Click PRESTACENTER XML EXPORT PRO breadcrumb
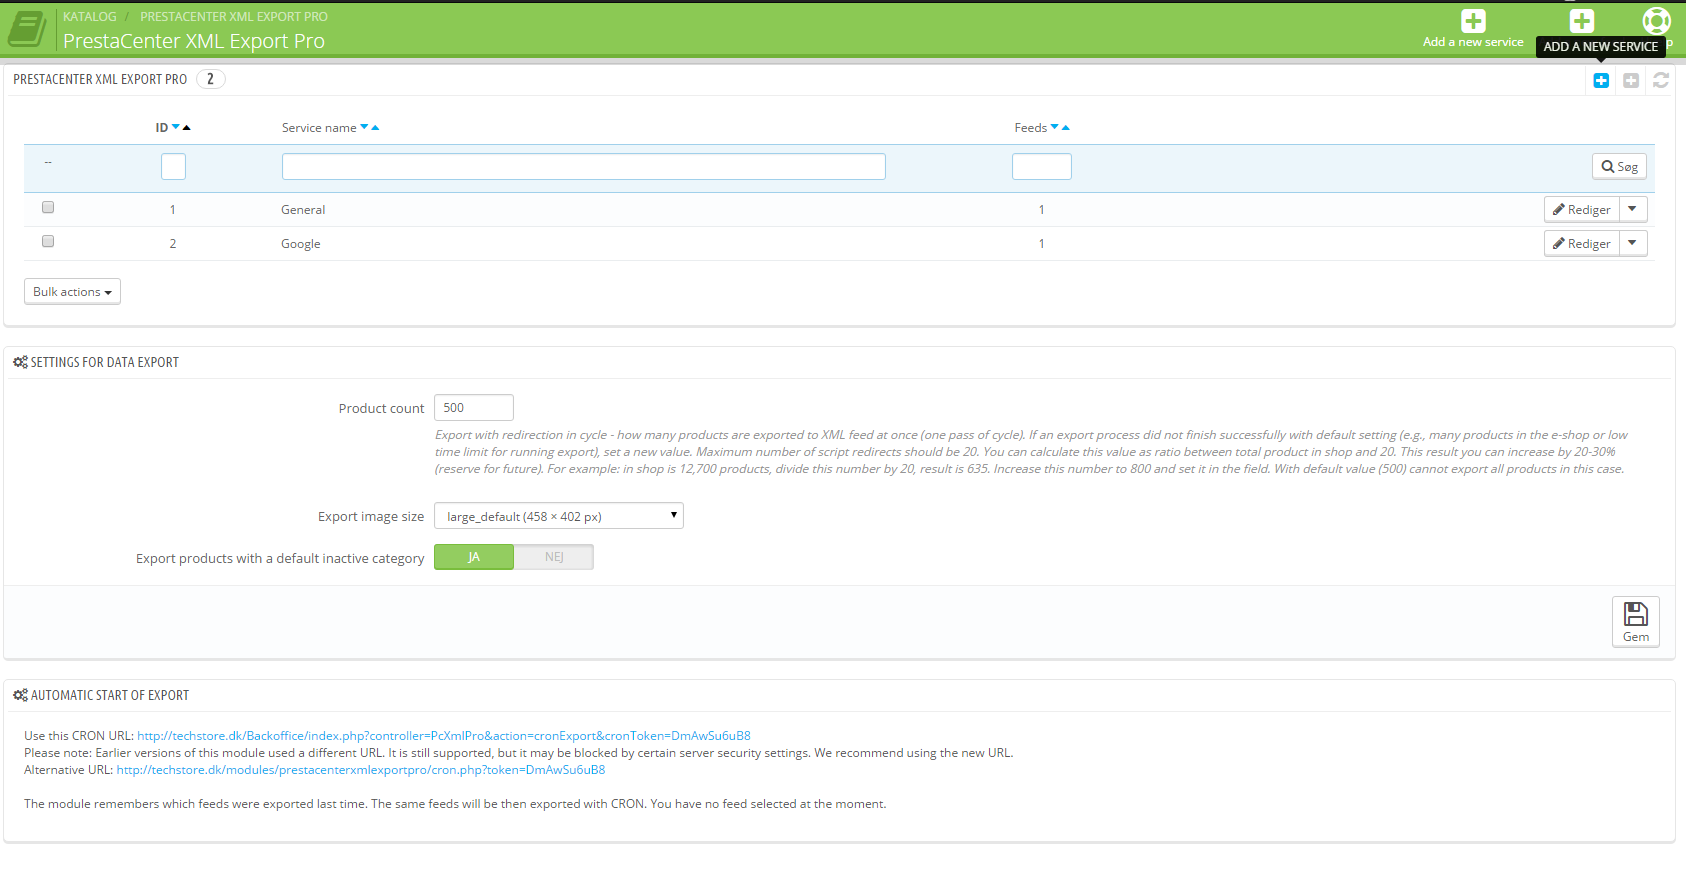1686x871 pixels. coord(234,16)
